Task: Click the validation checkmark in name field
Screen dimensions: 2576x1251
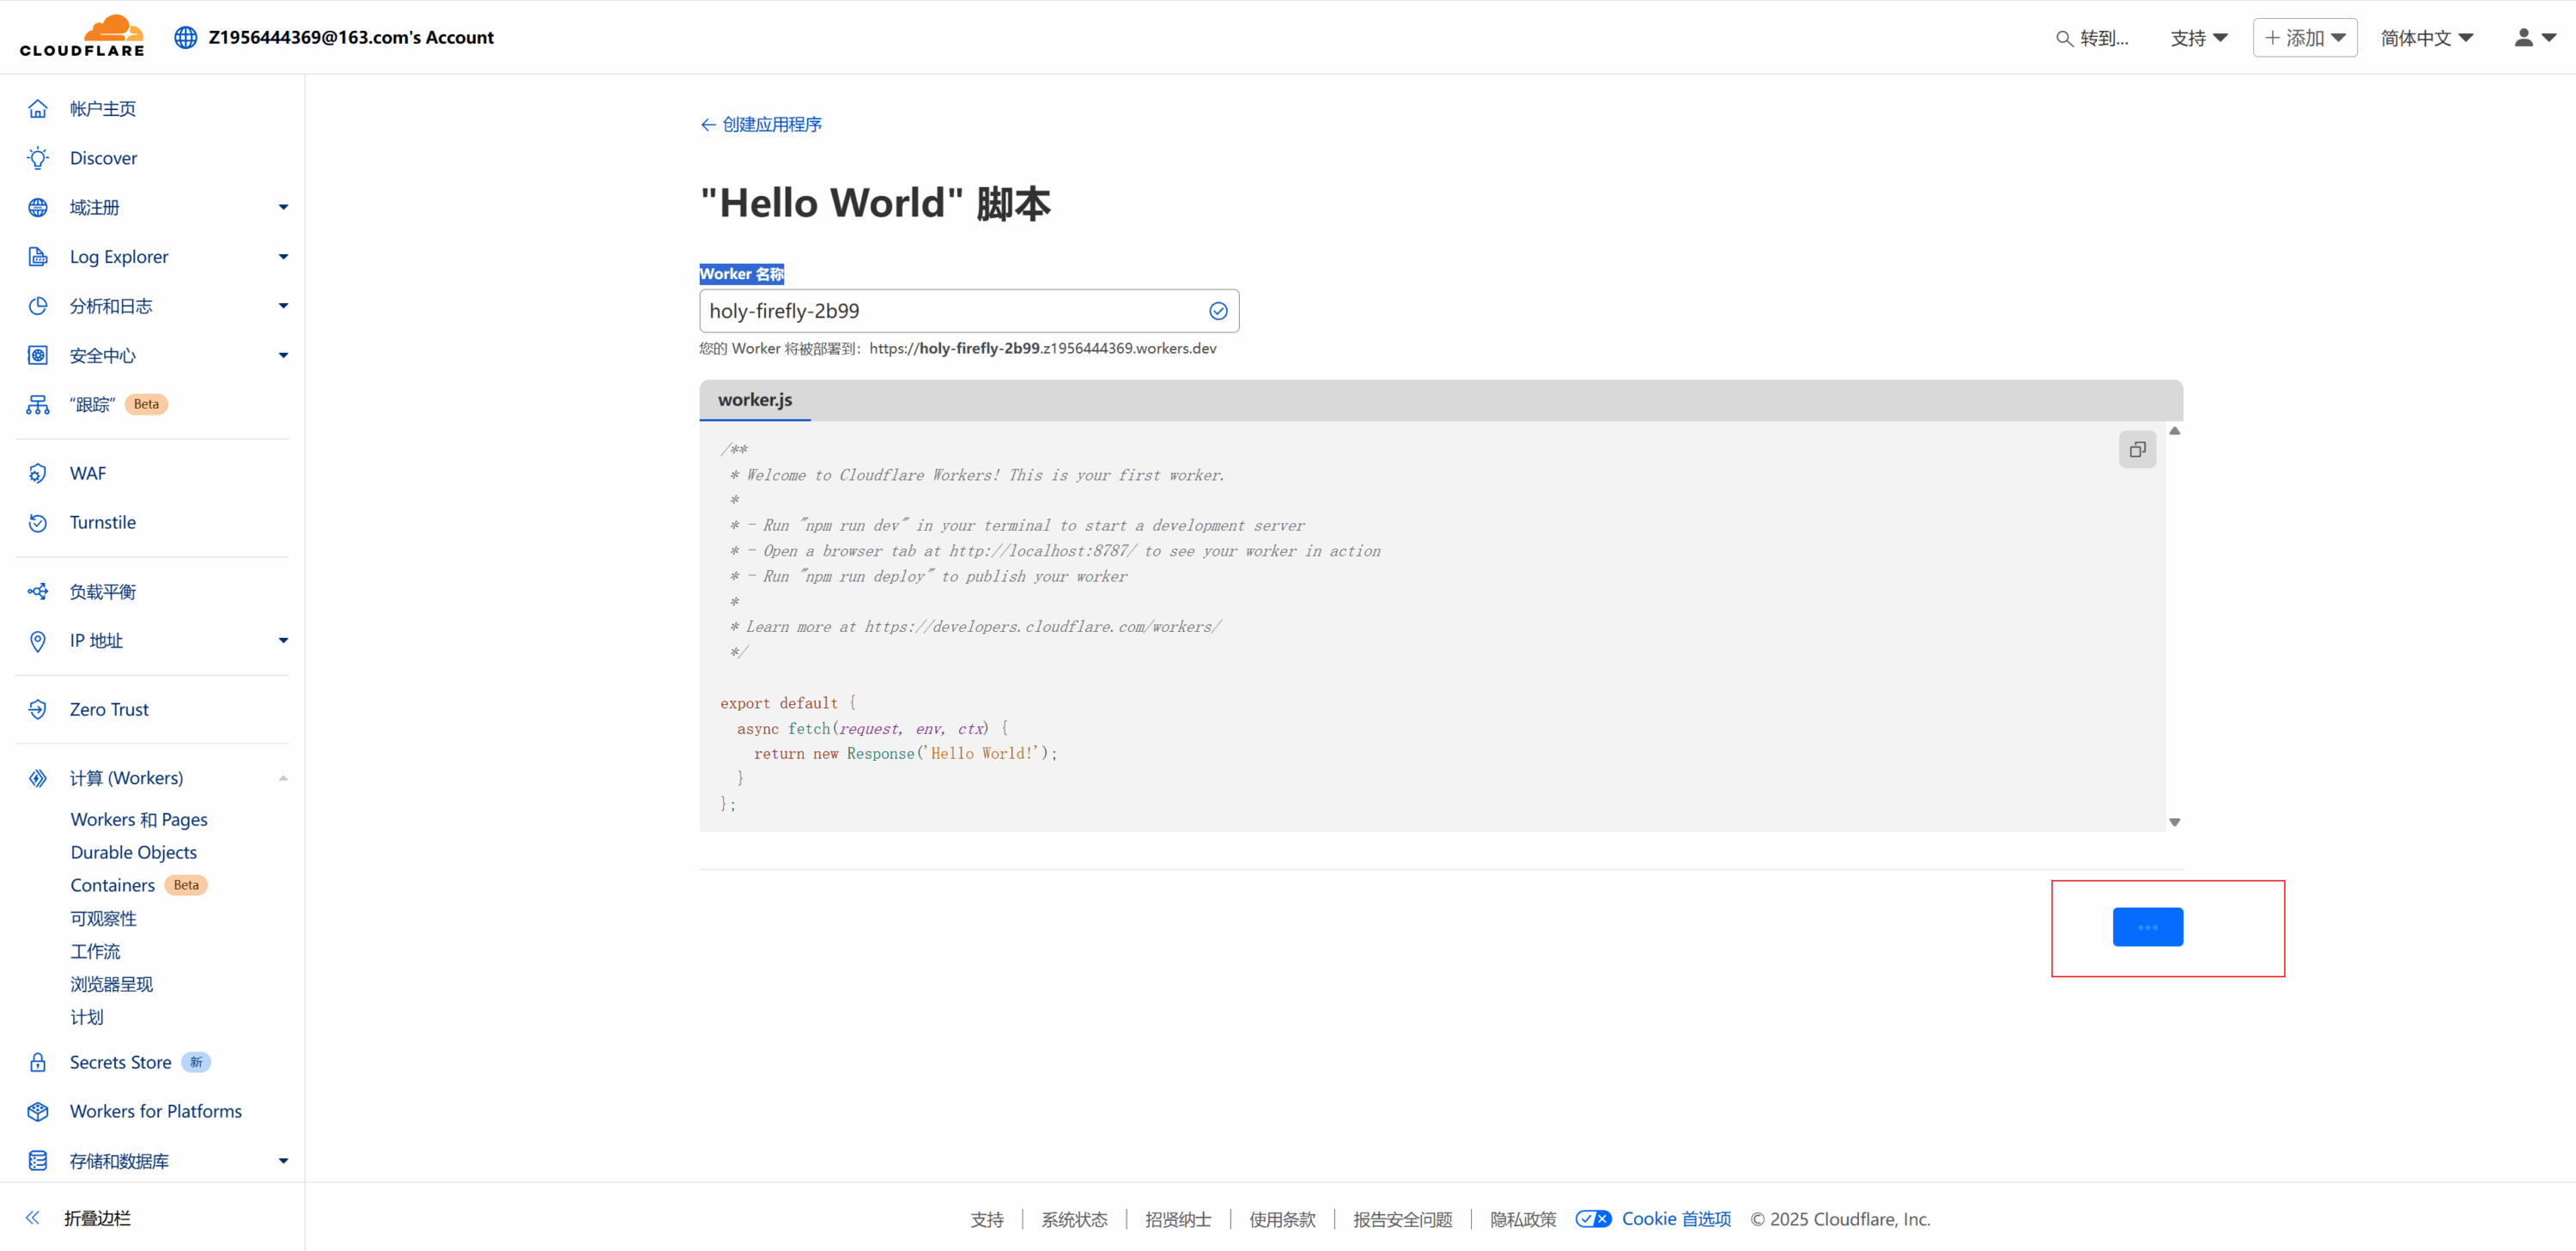Action: 1218,311
